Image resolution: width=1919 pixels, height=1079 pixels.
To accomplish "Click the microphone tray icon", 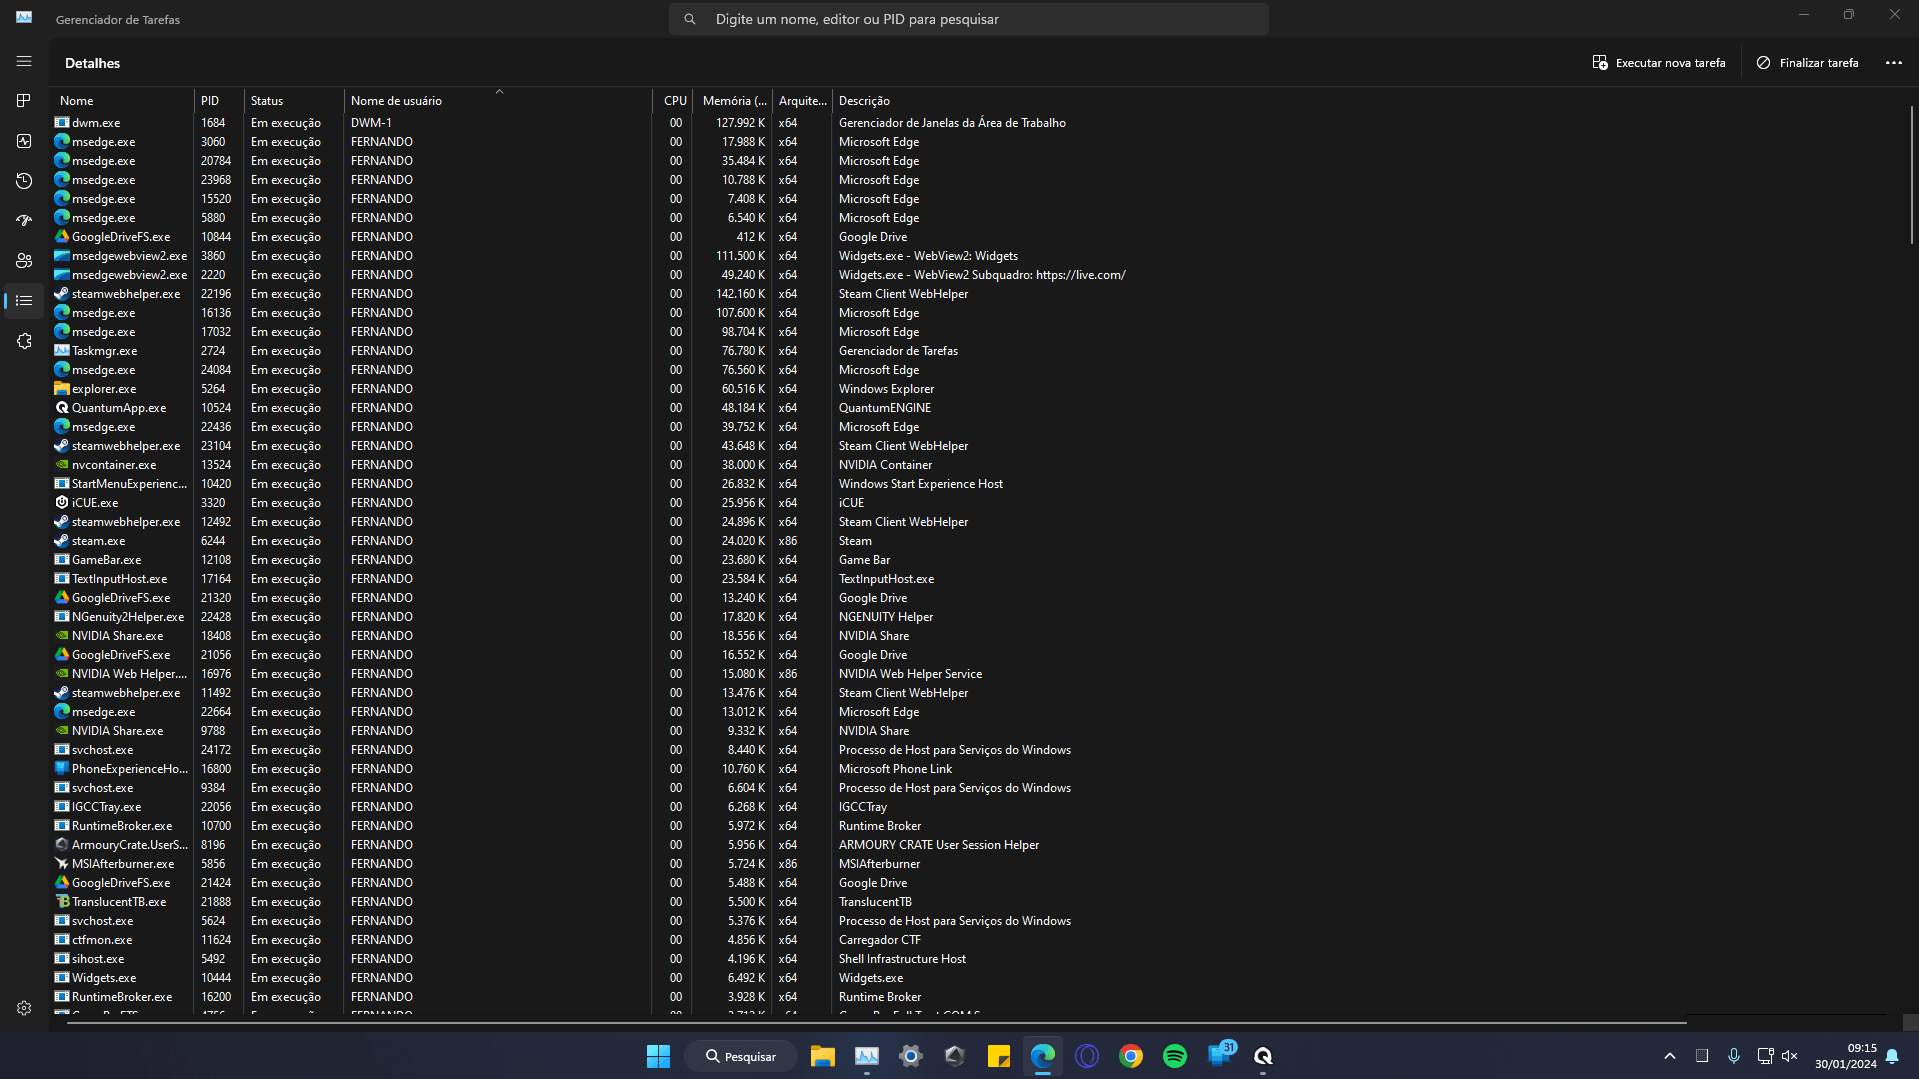I will tap(1733, 1056).
